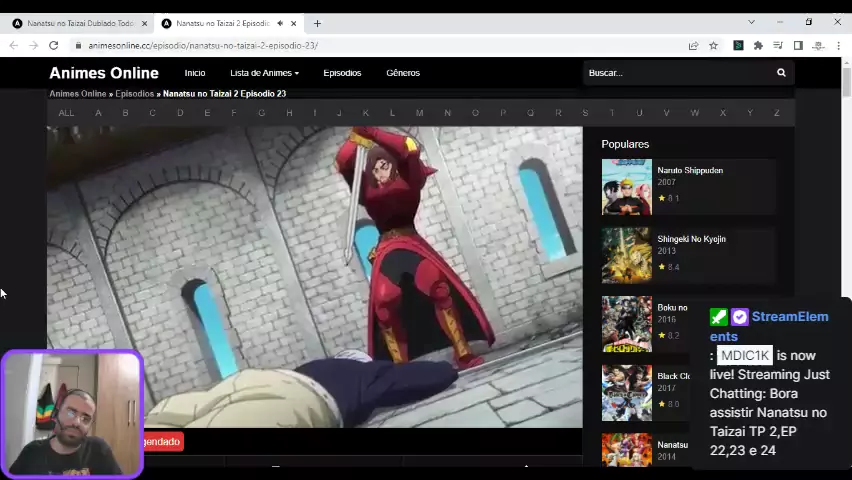Bookmark this page with star icon
852x480 pixels.
[x=713, y=45]
